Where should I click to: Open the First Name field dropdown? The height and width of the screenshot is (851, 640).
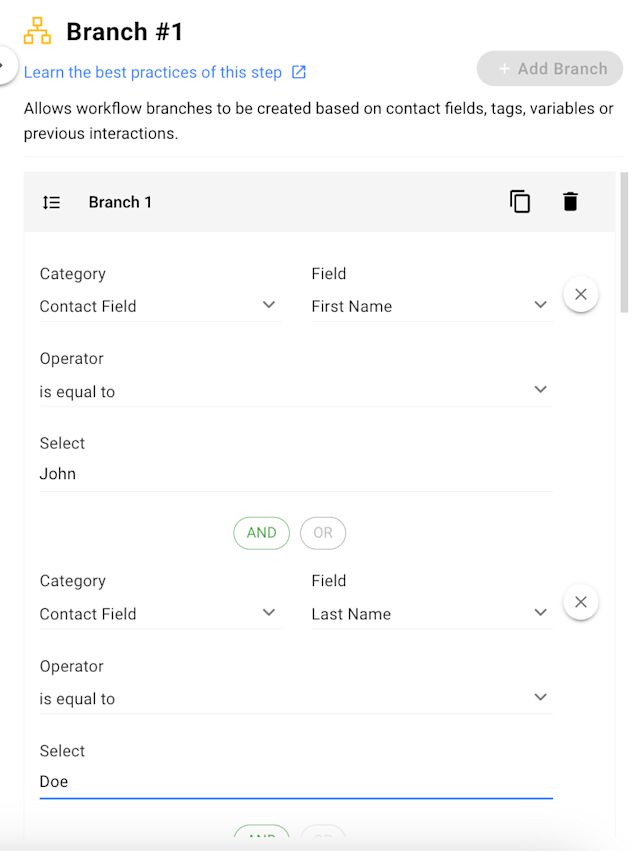(x=430, y=306)
